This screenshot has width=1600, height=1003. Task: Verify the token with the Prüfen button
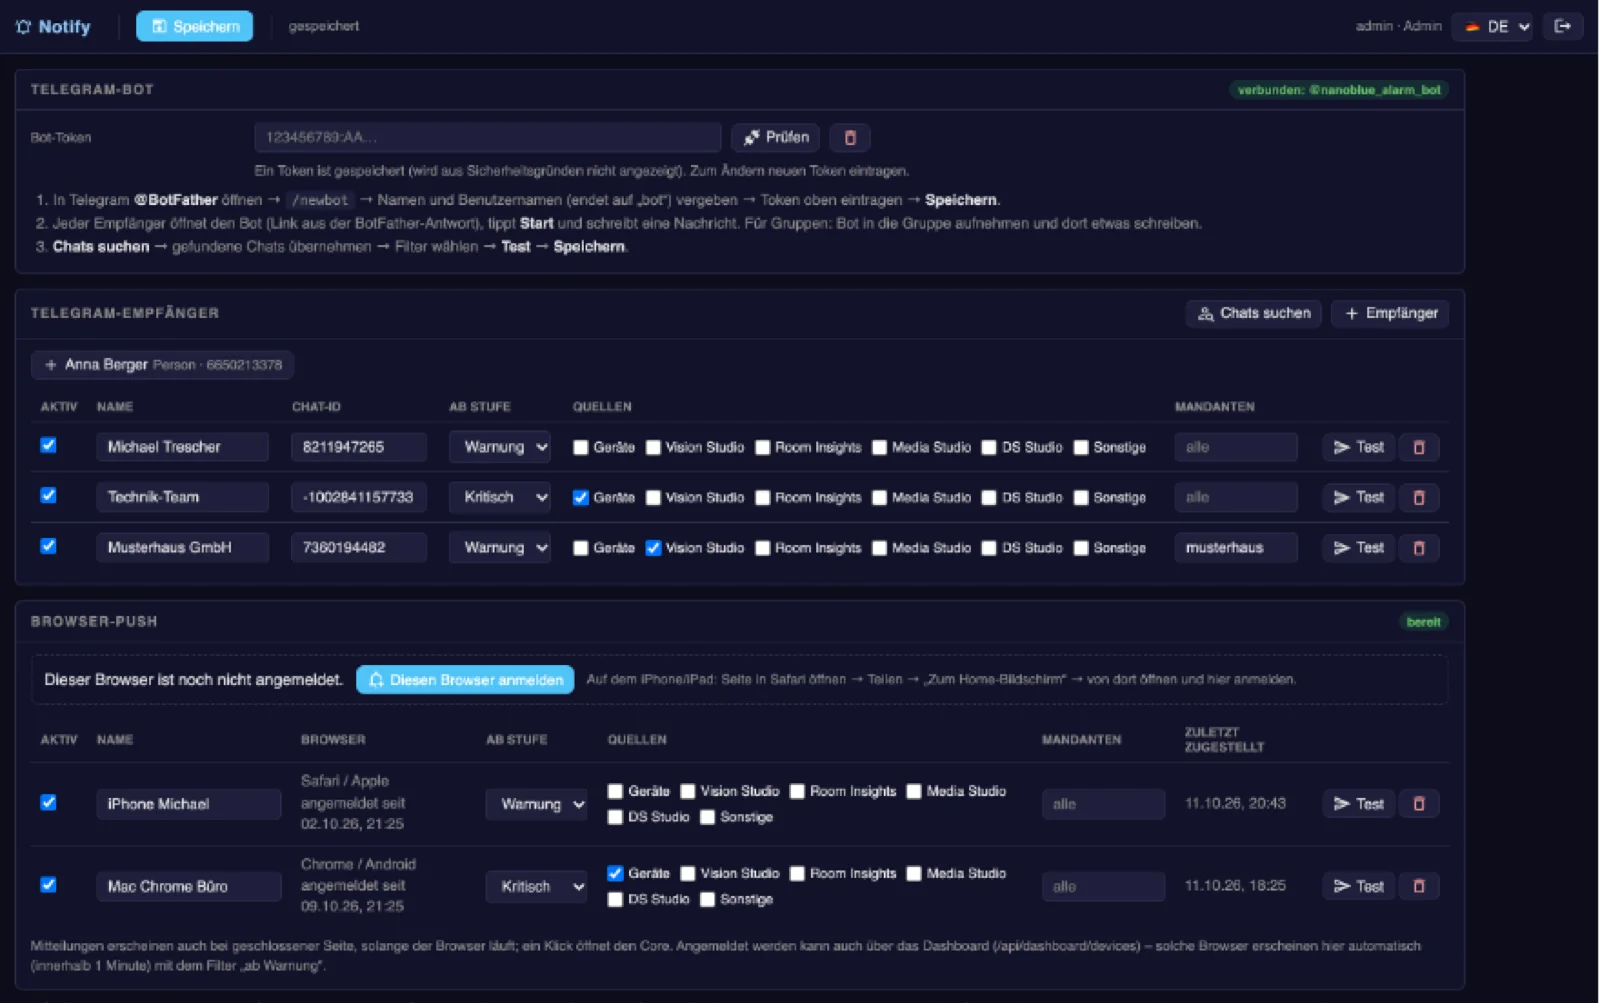click(x=775, y=138)
